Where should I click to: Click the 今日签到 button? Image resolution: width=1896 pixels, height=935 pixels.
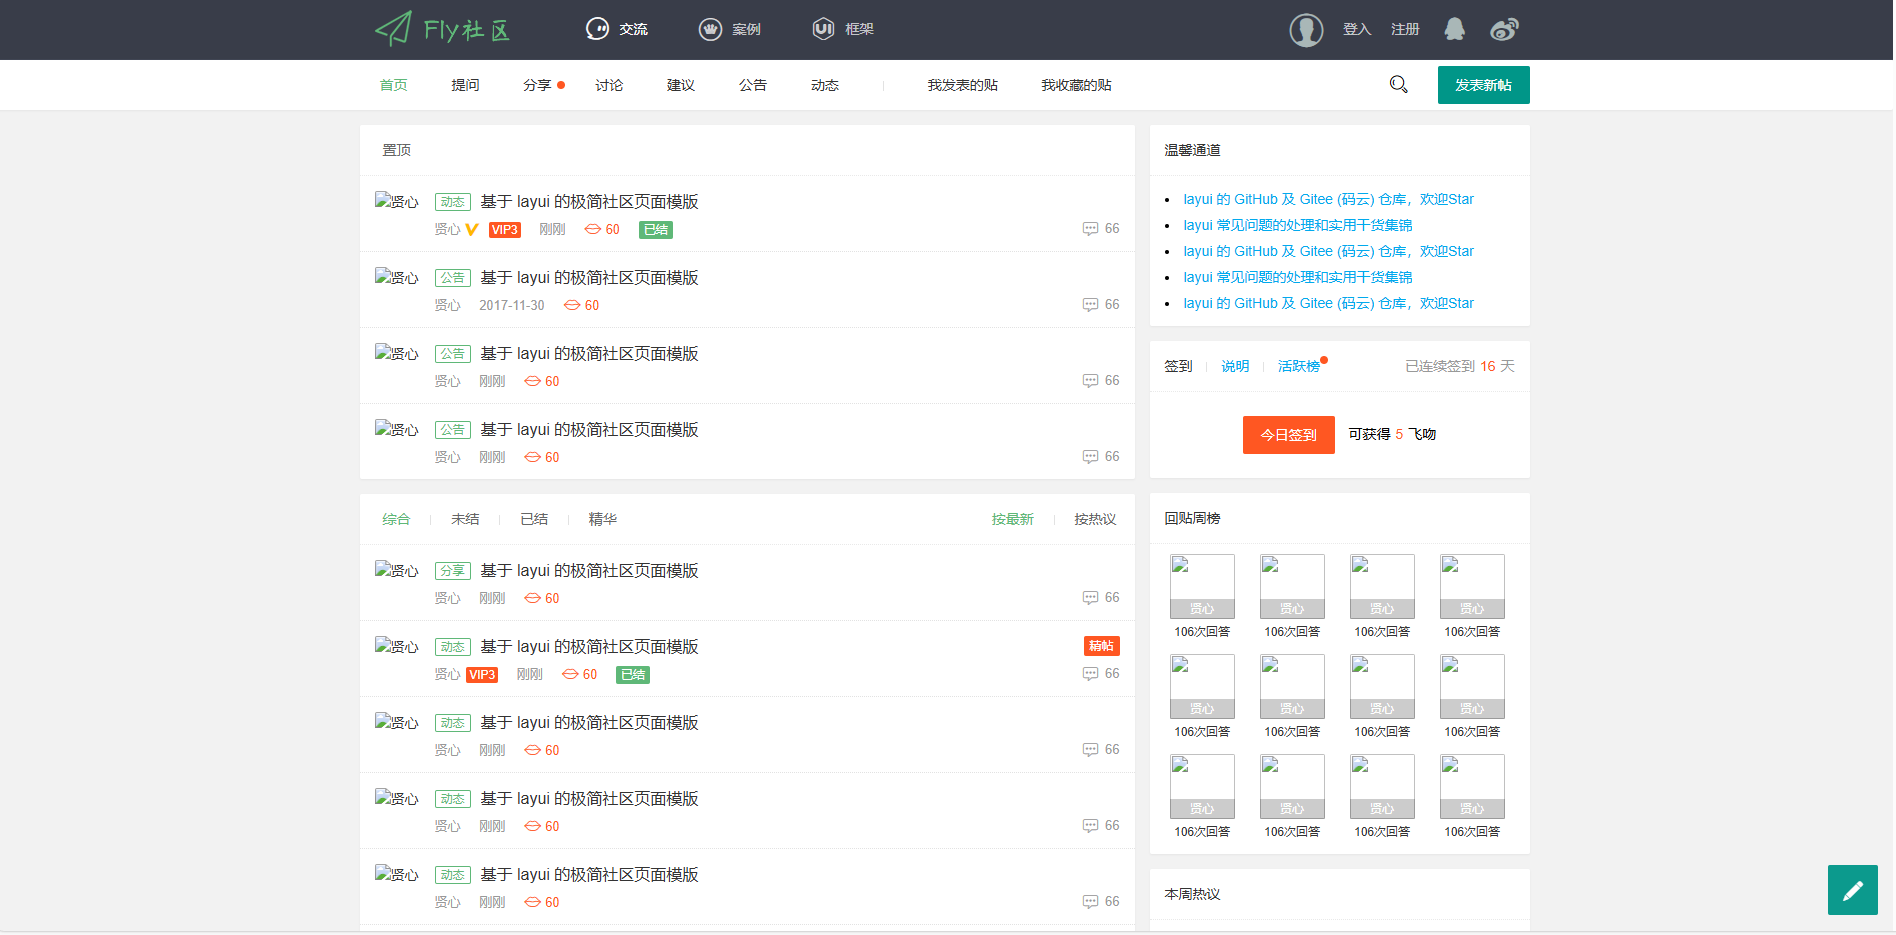(x=1289, y=435)
